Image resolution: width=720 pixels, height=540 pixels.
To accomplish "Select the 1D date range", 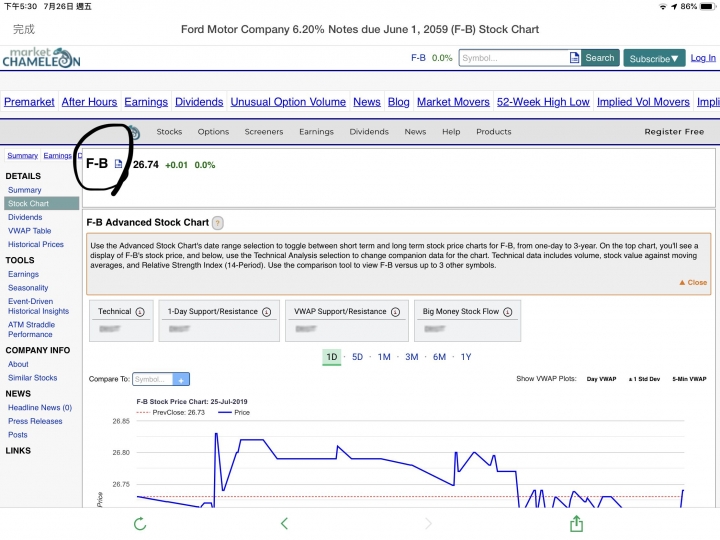I will pyautogui.click(x=332, y=357).
